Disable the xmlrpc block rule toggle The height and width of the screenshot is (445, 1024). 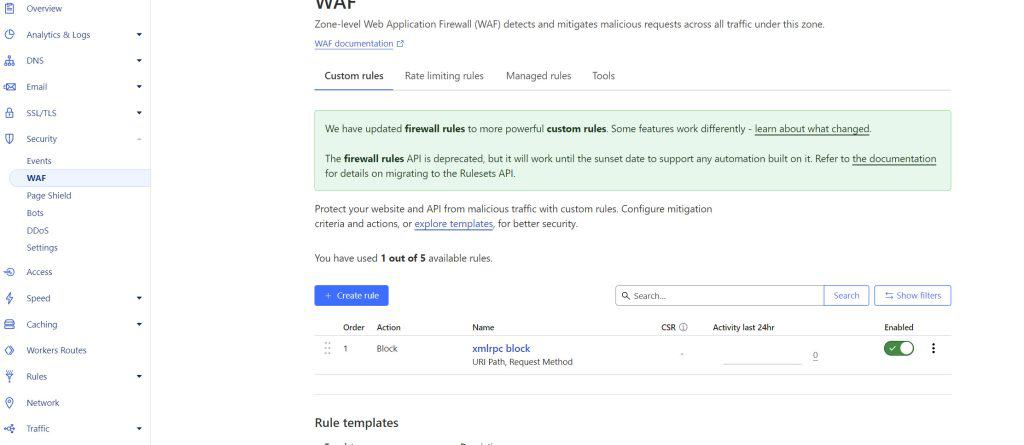click(x=898, y=349)
